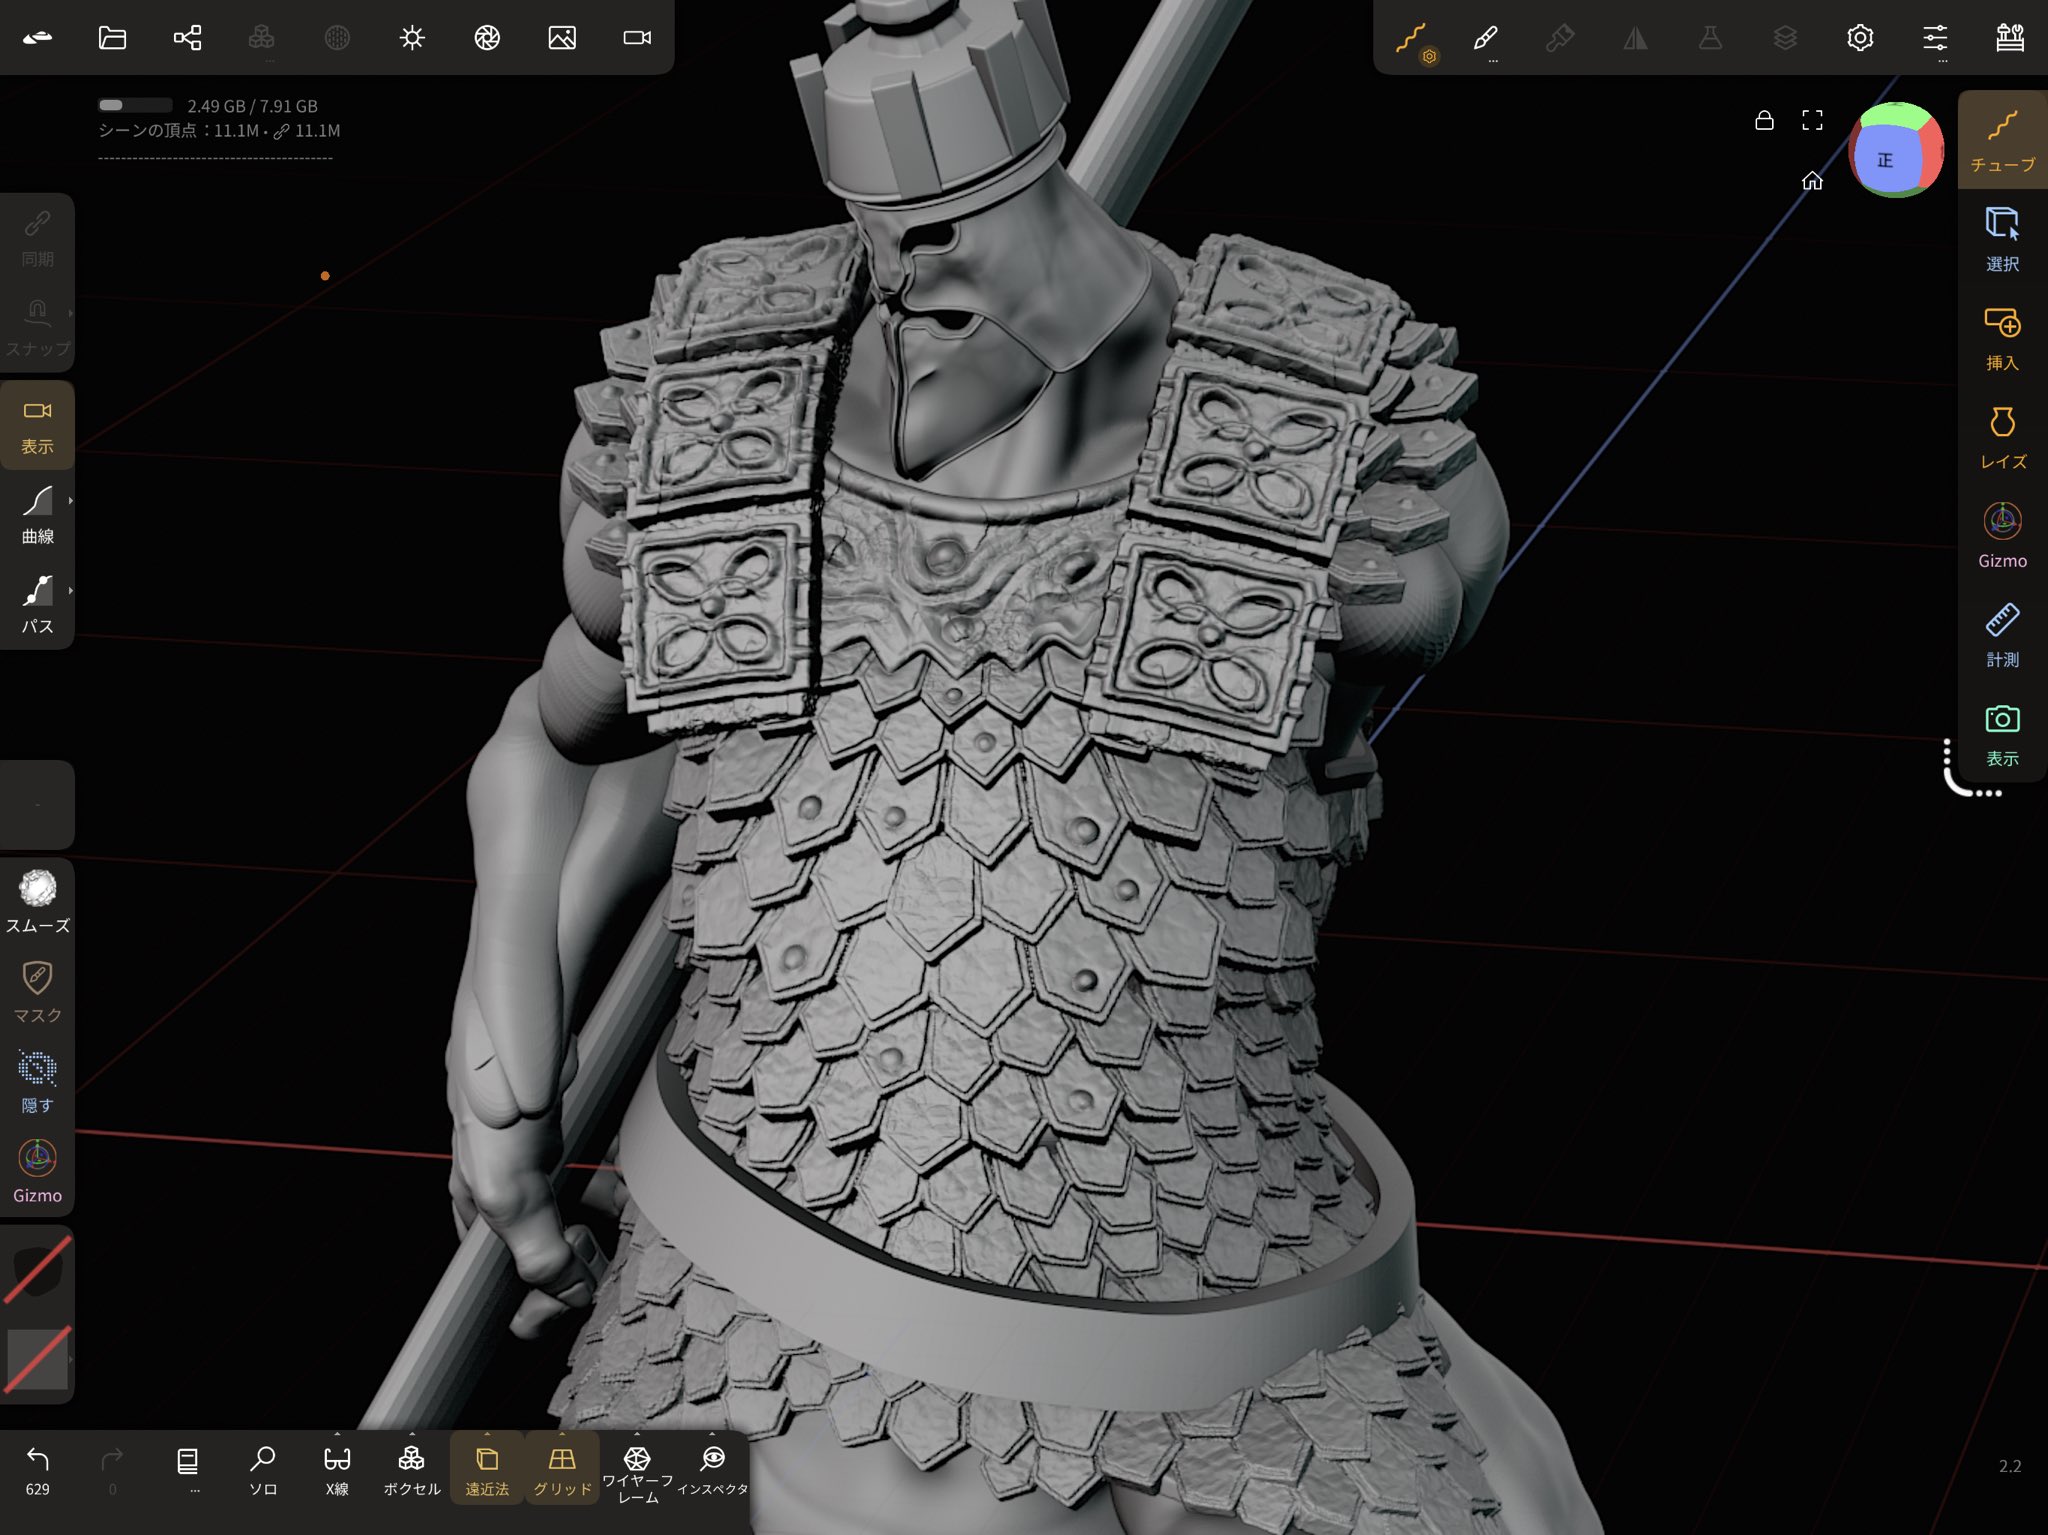The height and width of the screenshot is (1535, 2048).
Task: Click the Home reset view button
Action: click(x=1812, y=181)
